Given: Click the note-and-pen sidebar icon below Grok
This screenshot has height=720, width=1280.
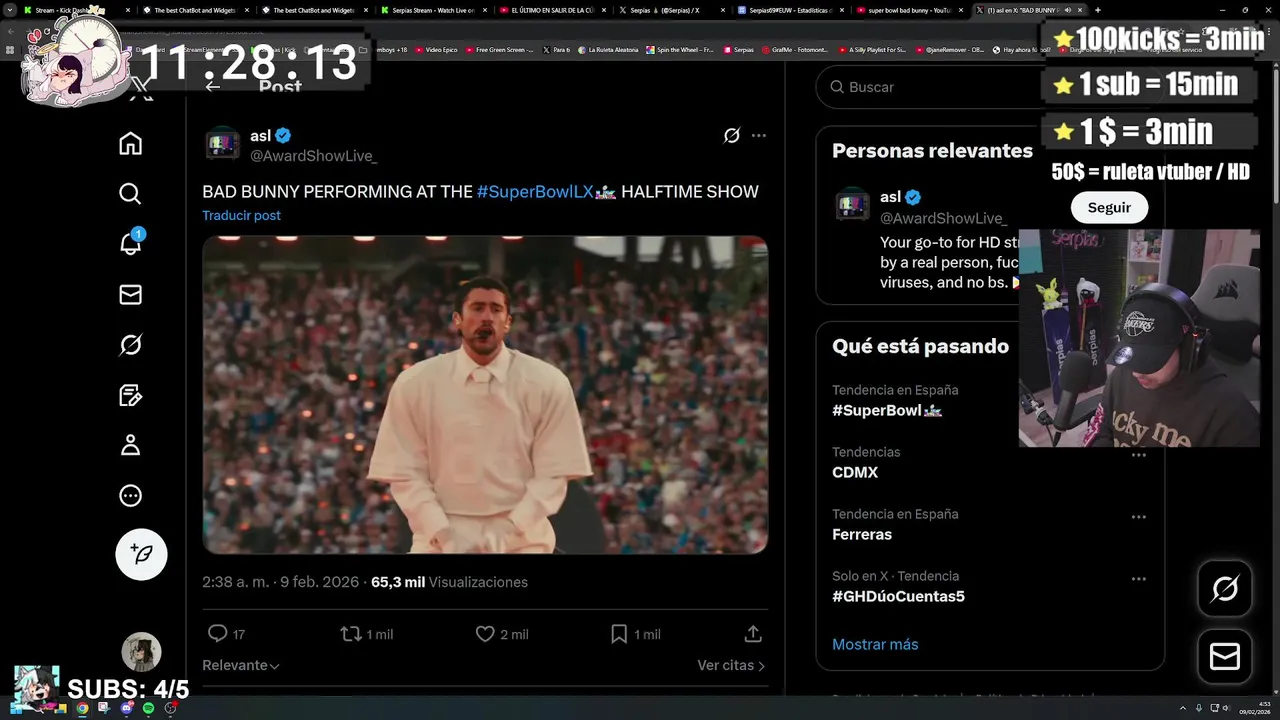Looking at the screenshot, I should [x=130, y=395].
